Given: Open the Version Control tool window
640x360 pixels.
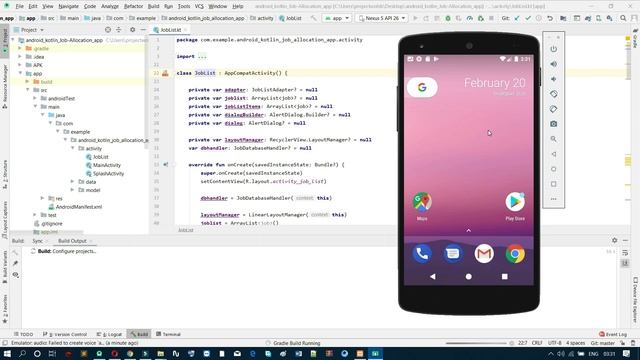Looking at the screenshot, I should (x=65, y=334).
